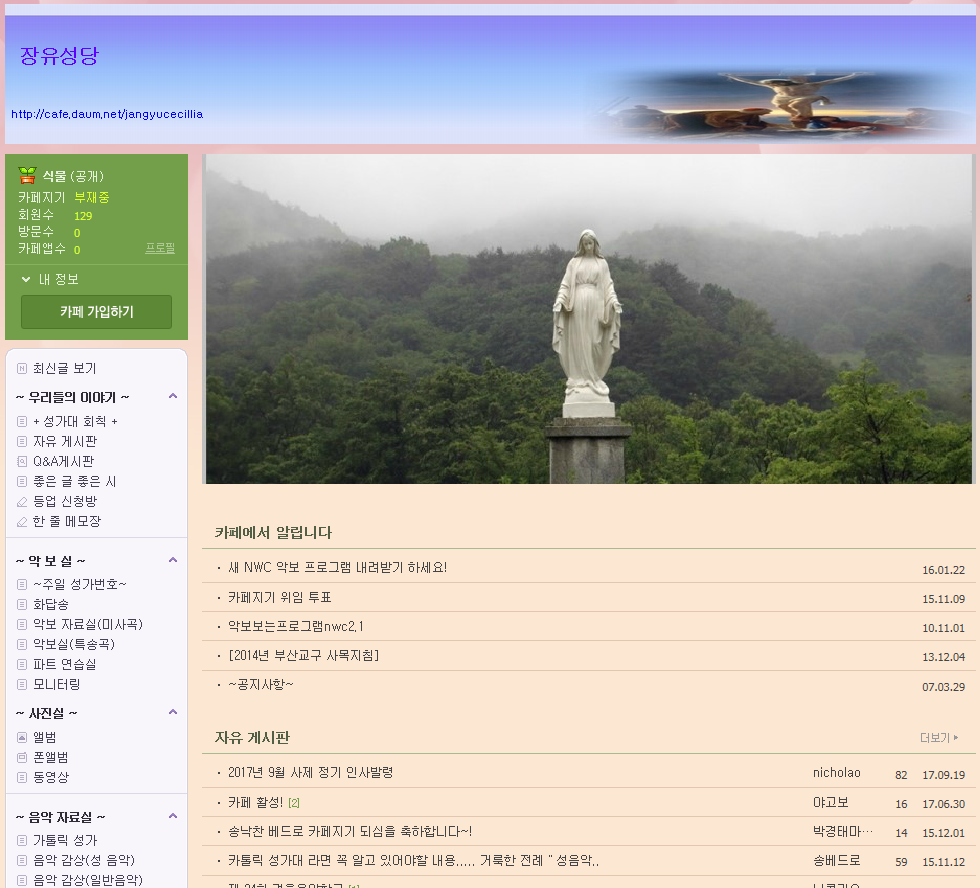Click the icon beside 악보실(특송곡)
Viewport: 980px width, 888px height.
click(22, 644)
